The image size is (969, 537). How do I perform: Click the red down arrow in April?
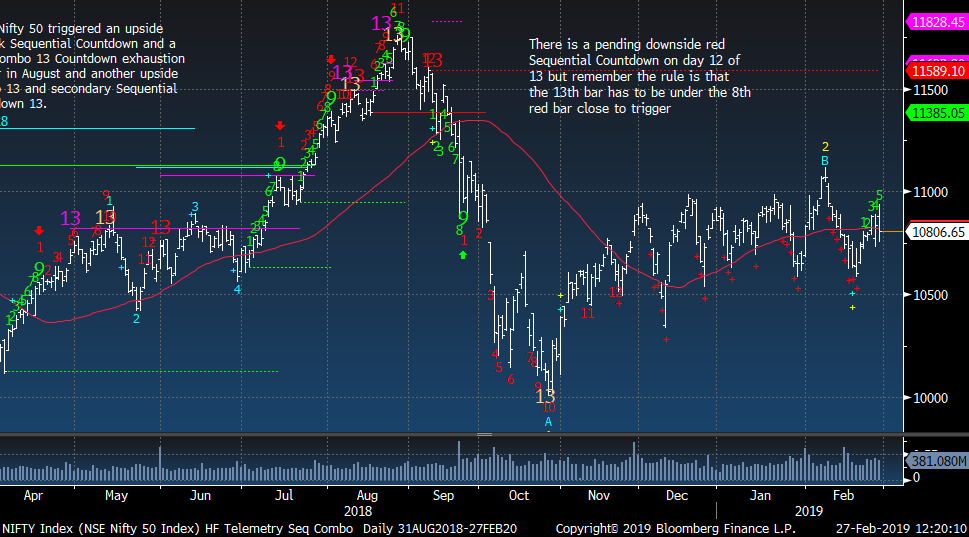(x=39, y=231)
